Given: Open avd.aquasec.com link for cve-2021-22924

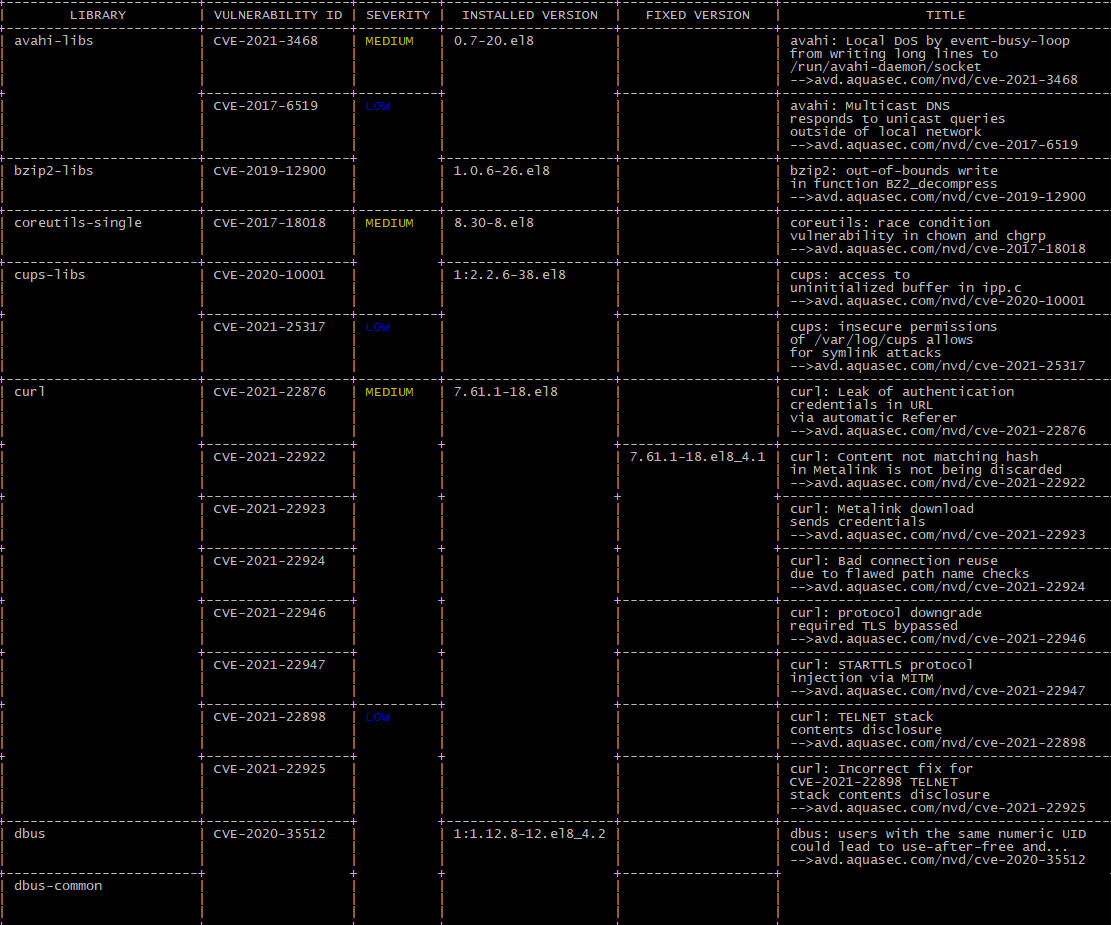Looking at the screenshot, I should 938,587.
